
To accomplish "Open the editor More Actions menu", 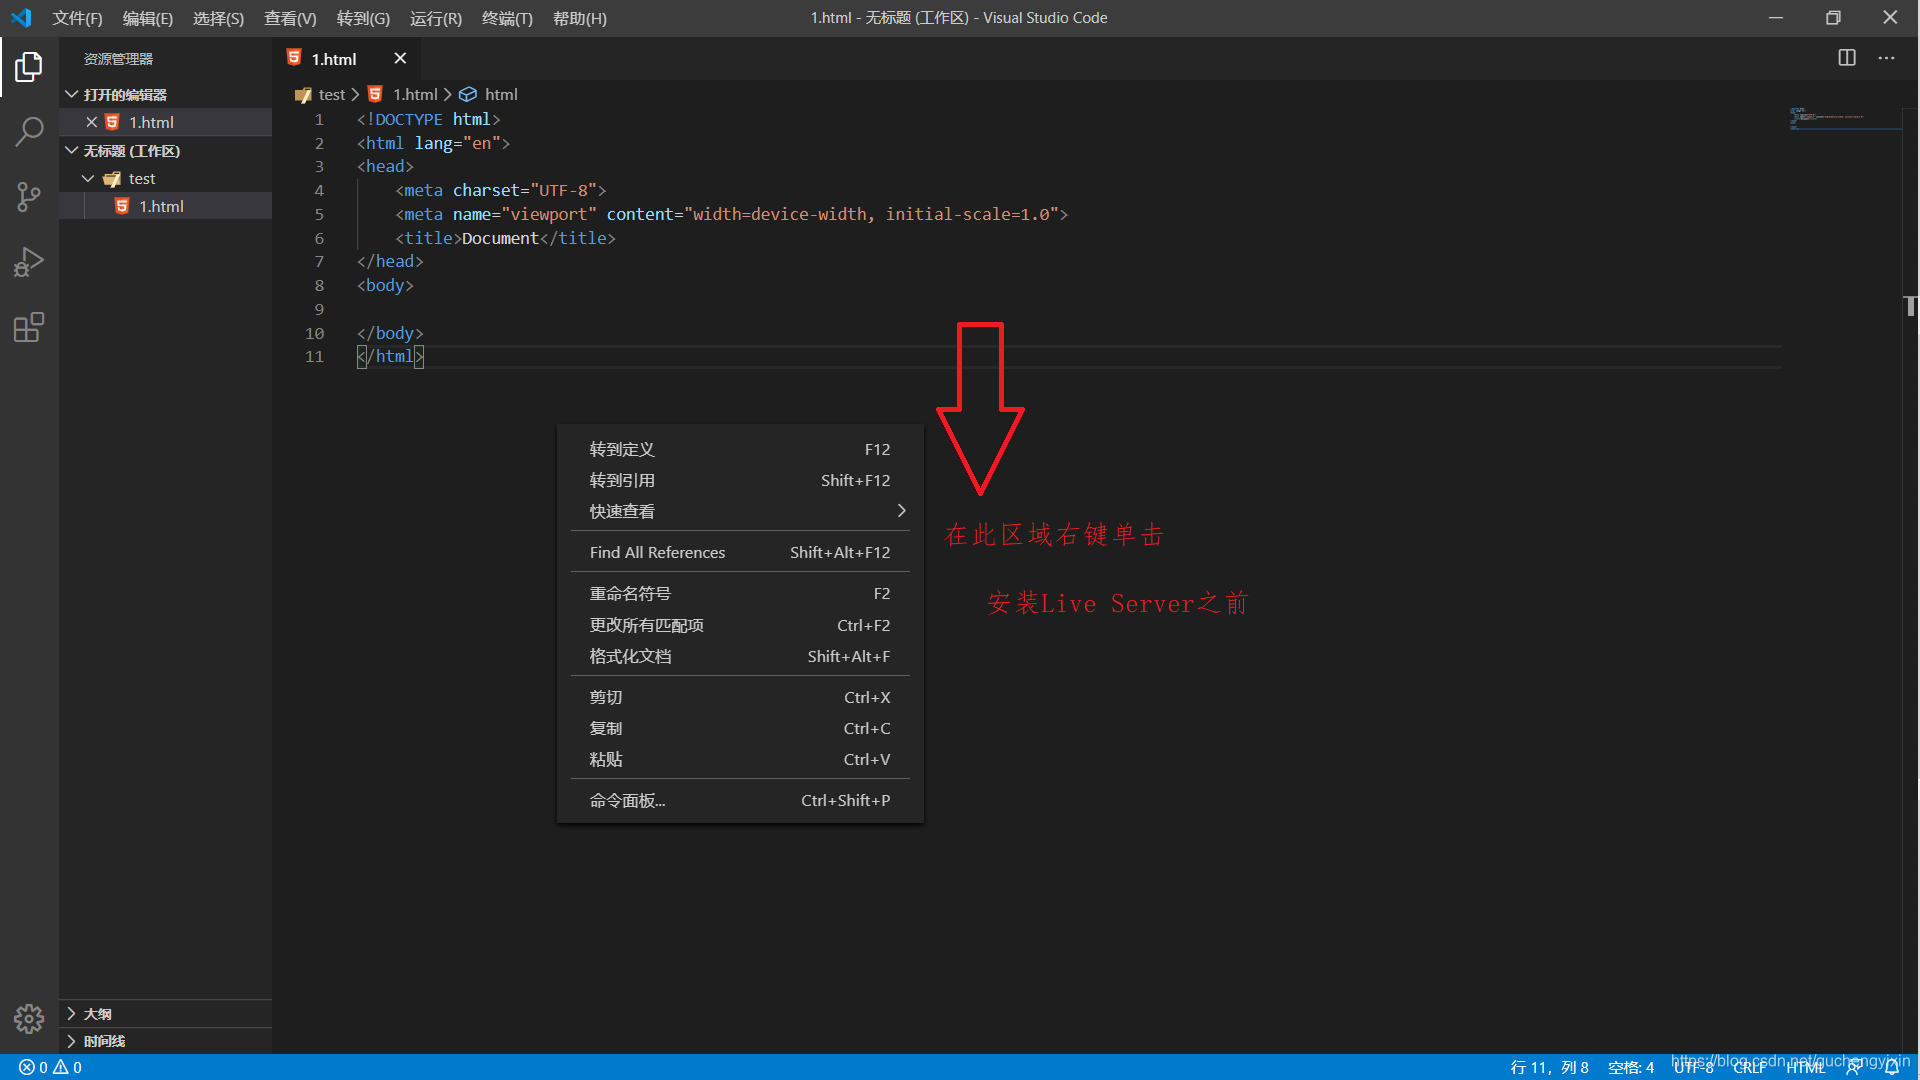I will click(x=1886, y=58).
